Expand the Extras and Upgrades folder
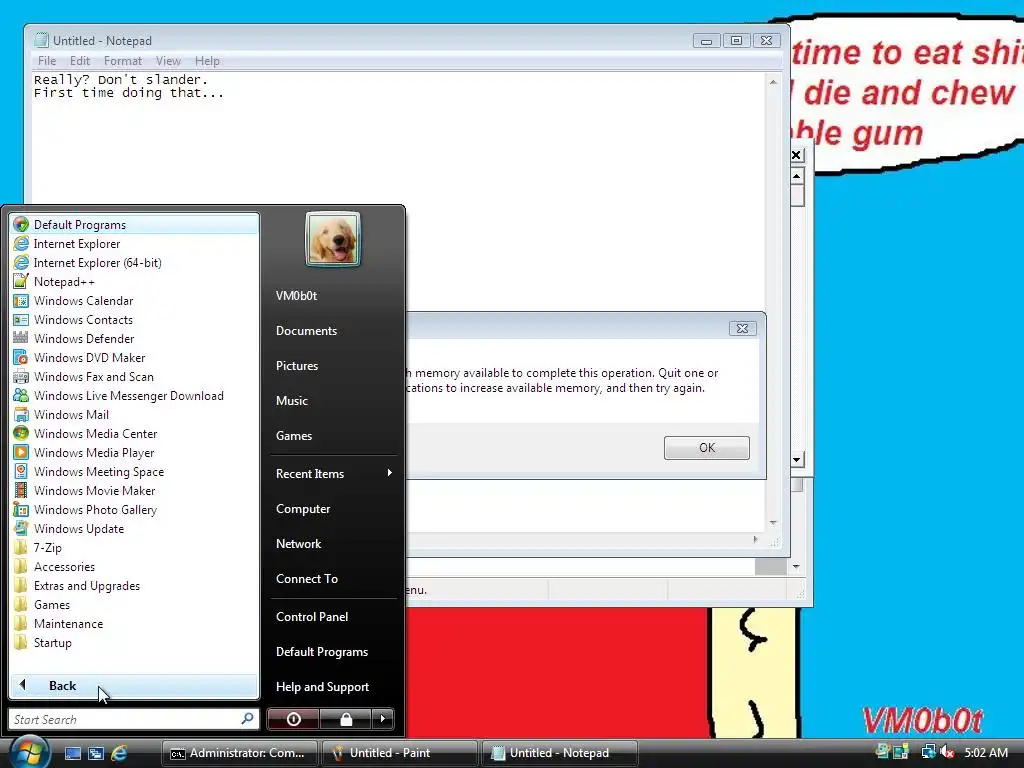The height and width of the screenshot is (768, 1024). click(x=135, y=586)
